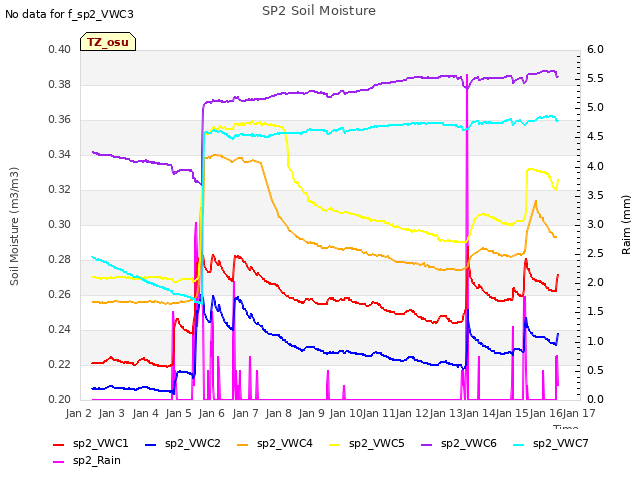
Task: Click the sp2_VWC5 legend label
Action: click(376, 443)
